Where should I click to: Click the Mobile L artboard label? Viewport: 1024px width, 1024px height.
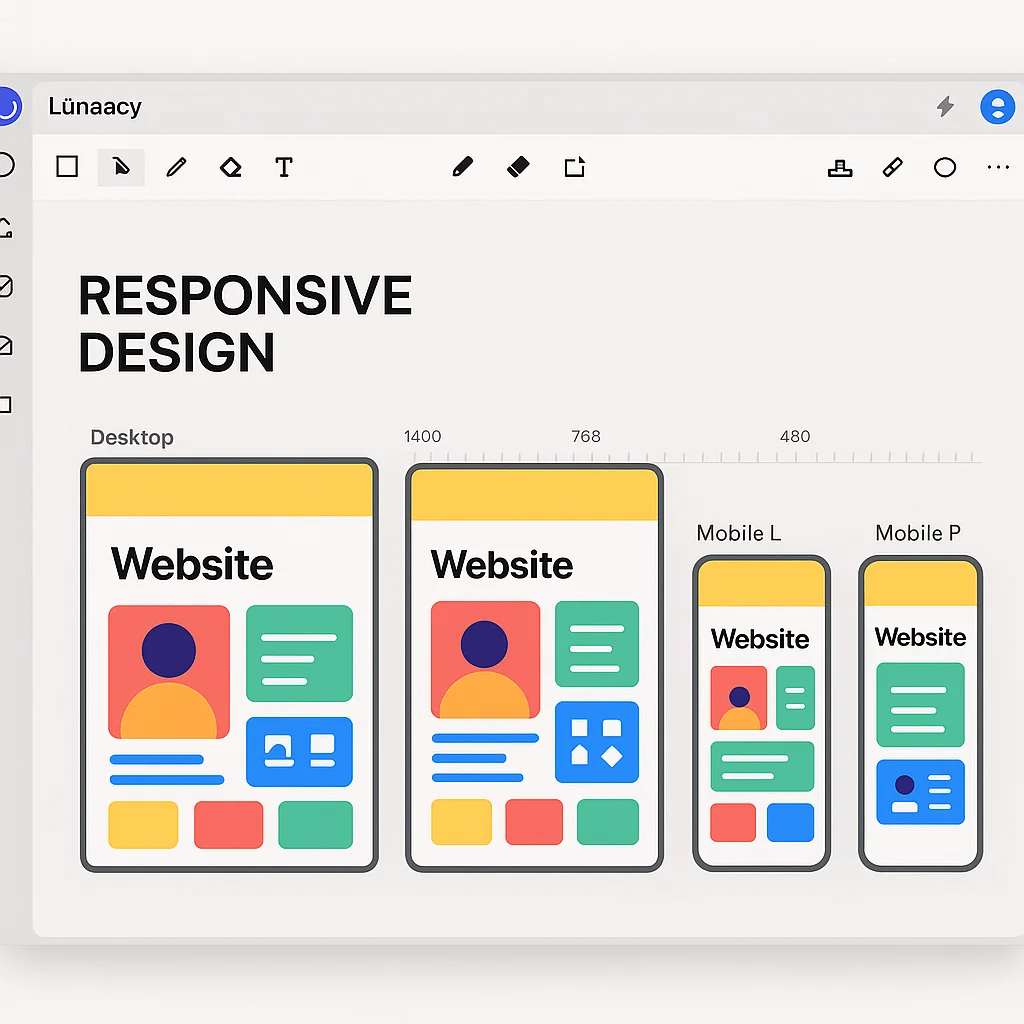738,533
